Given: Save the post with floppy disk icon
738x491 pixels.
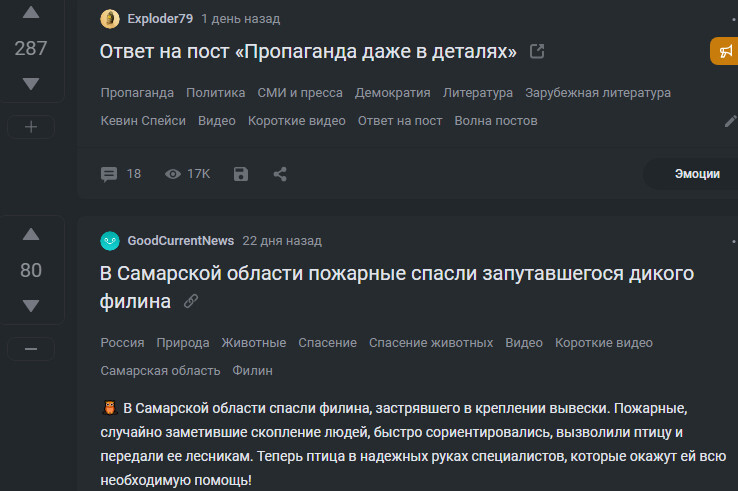Looking at the screenshot, I should point(241,174).
